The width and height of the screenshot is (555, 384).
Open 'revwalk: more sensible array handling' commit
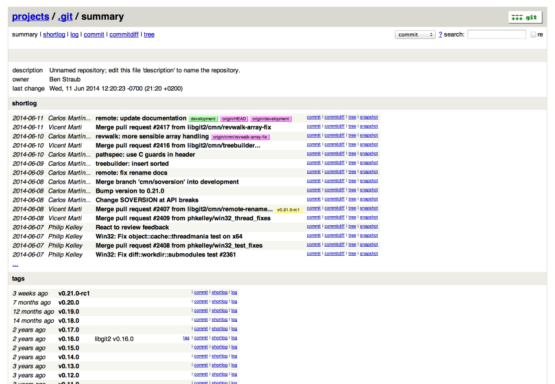[x=152, y=136]
